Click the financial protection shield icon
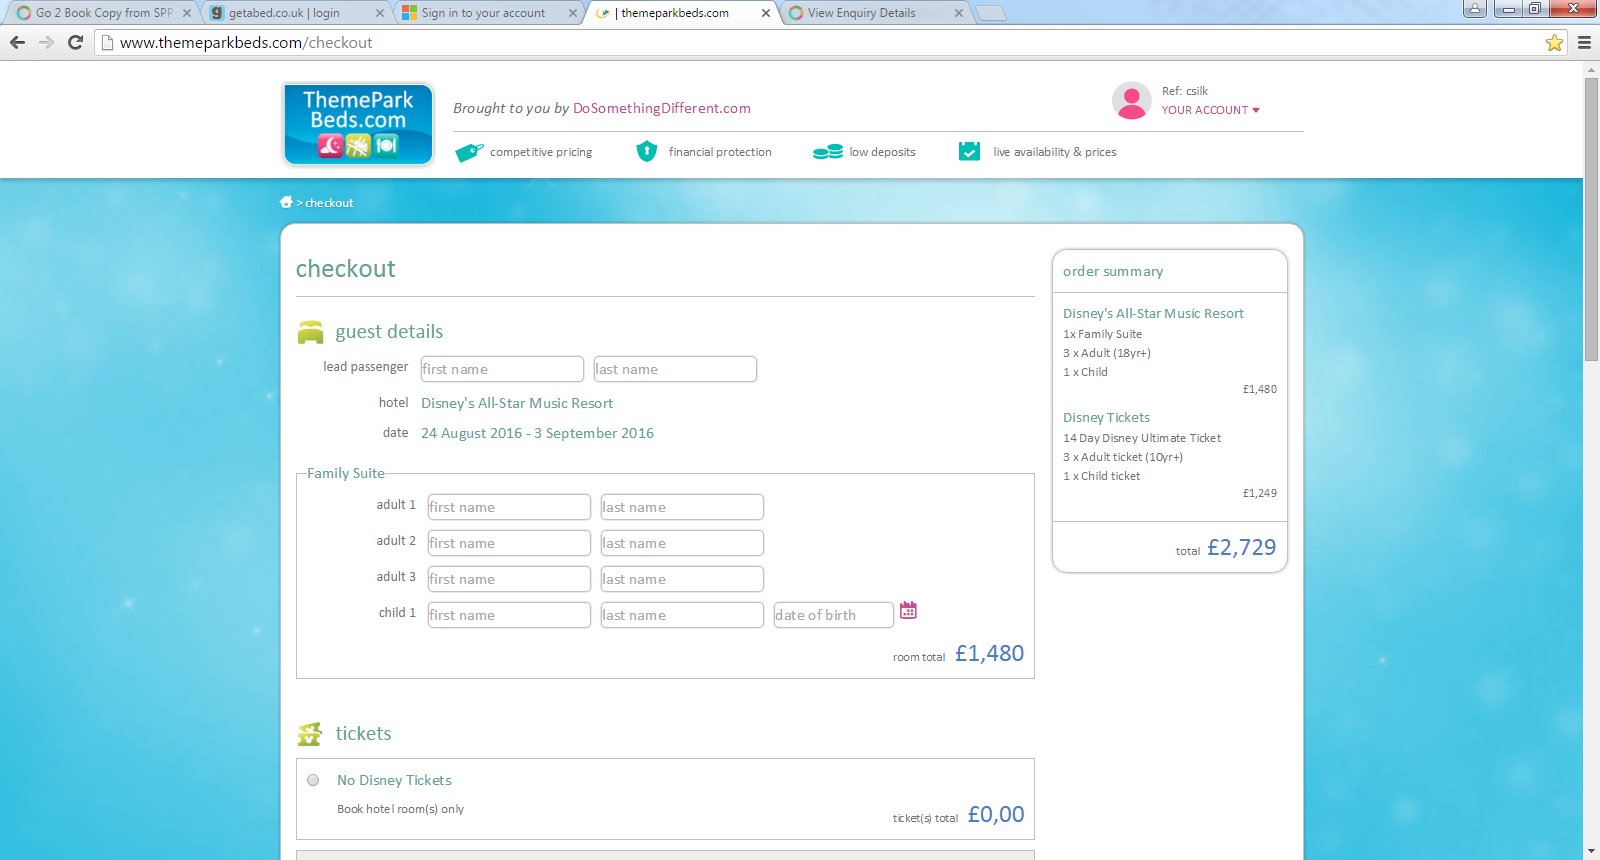Screen dimensions: 1600x860 pyautogui.click(x=647, y=151)
